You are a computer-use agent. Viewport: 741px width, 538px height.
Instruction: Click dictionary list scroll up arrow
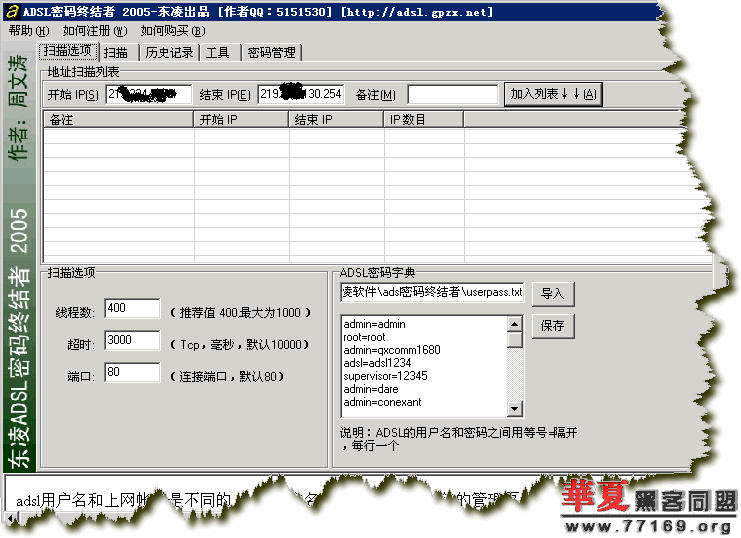pos(515,324)
